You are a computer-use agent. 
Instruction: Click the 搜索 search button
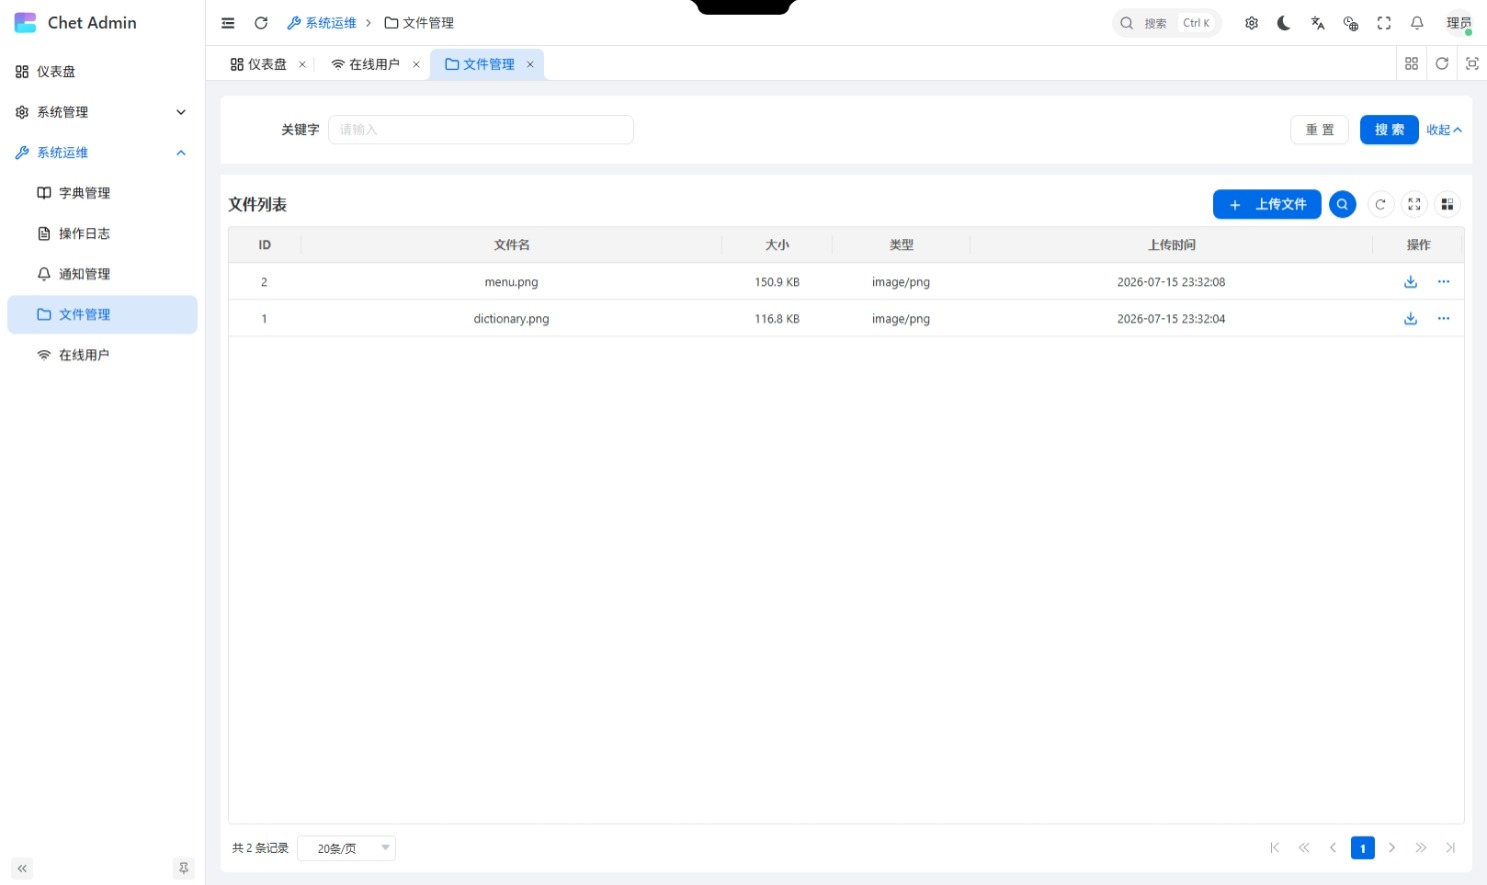[x=1389, y=130]
